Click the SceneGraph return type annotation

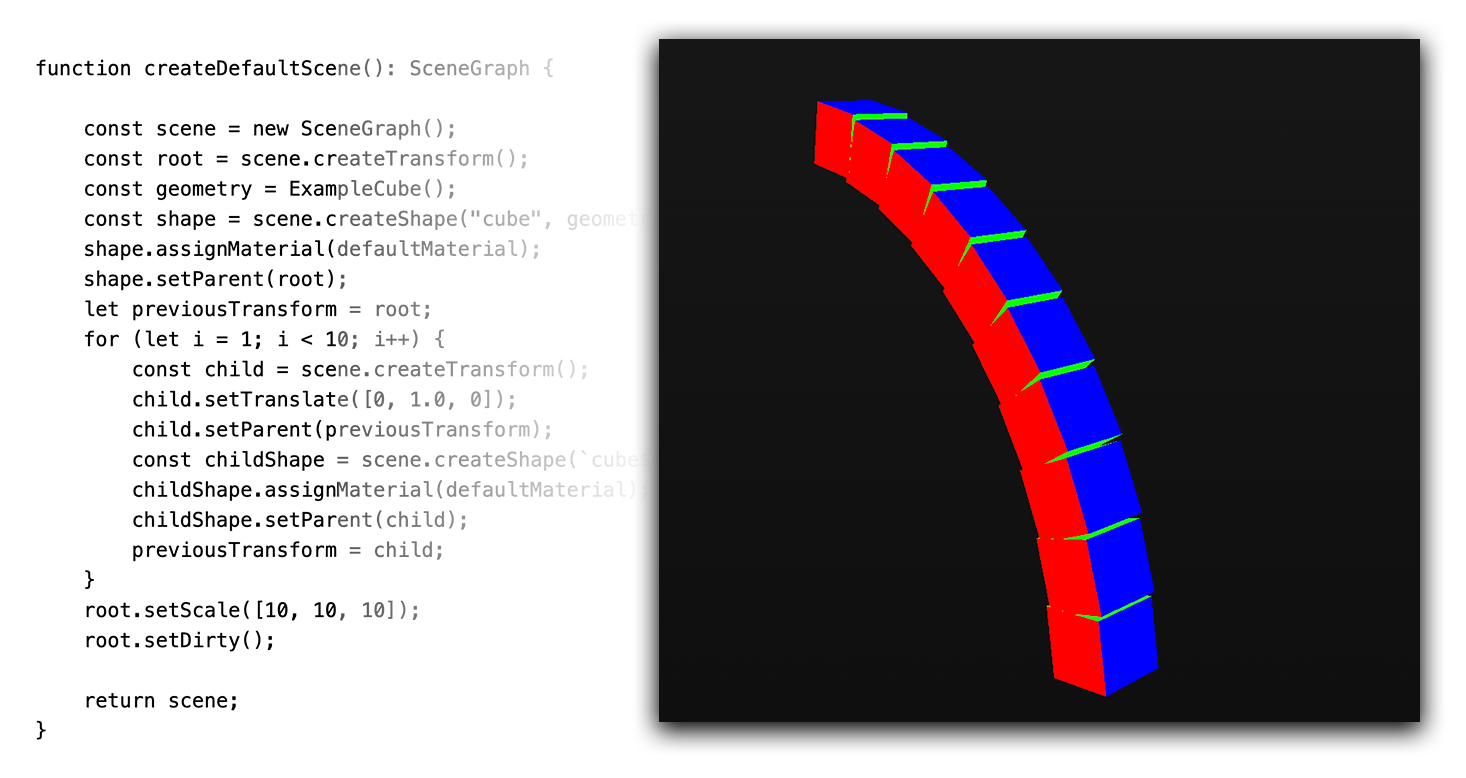pos(469,69)
